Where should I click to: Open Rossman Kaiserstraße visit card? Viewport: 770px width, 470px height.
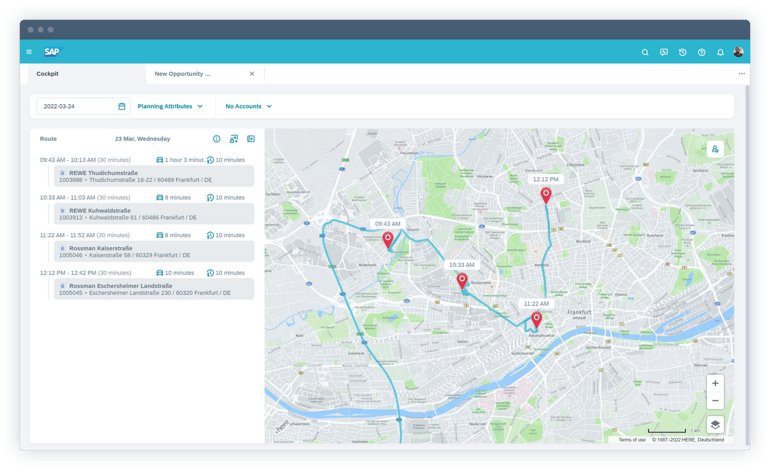pyautogui.click(x=154, y=251)
